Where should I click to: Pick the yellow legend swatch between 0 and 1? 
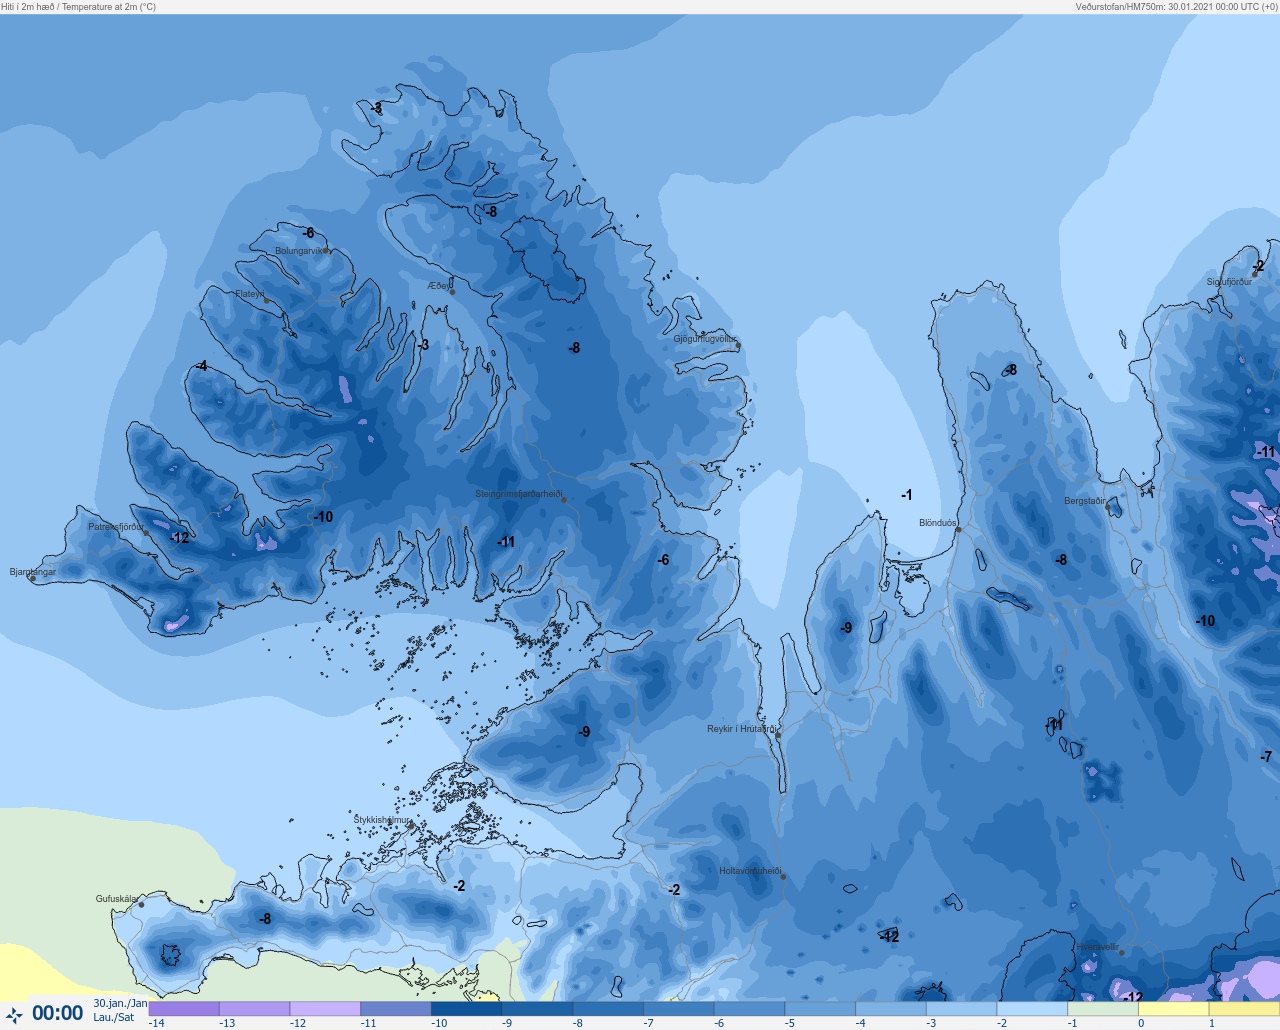pos(1174,1009)
